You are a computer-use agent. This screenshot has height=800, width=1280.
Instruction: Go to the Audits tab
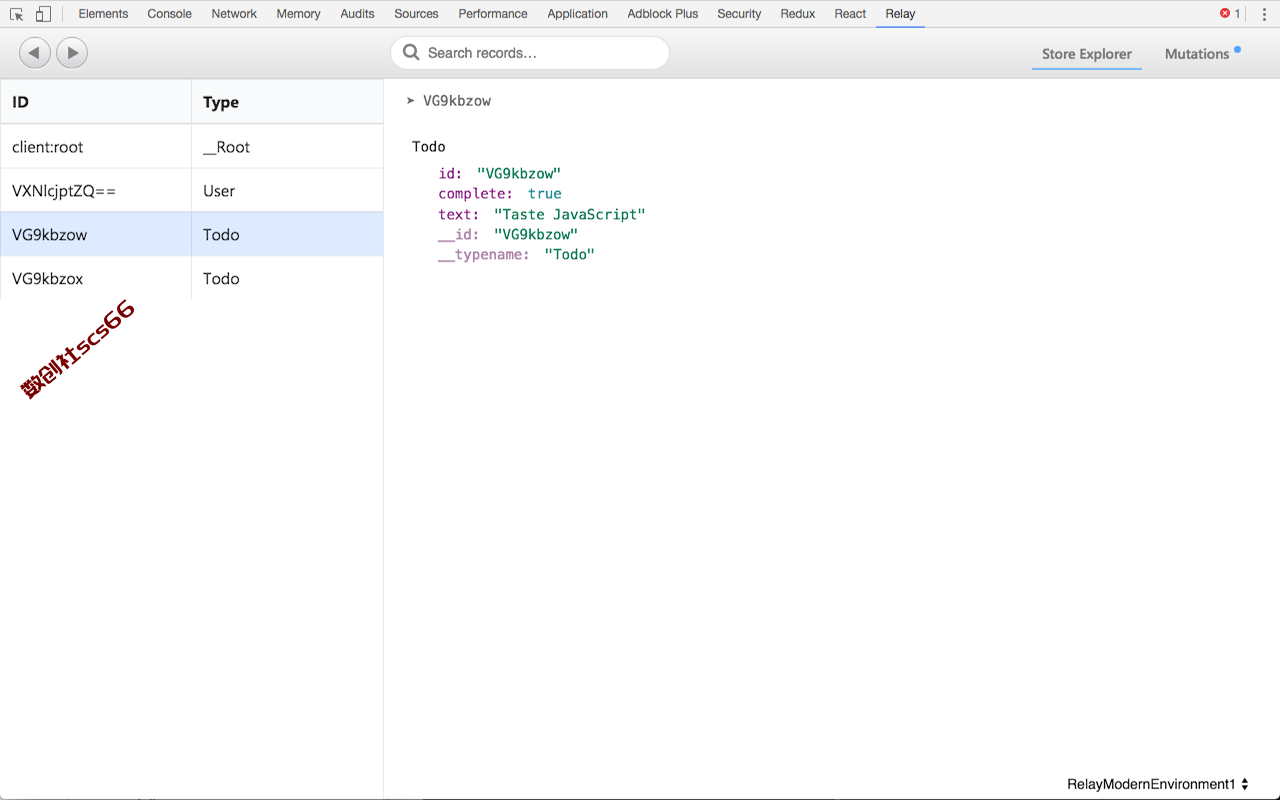point(357,14)
